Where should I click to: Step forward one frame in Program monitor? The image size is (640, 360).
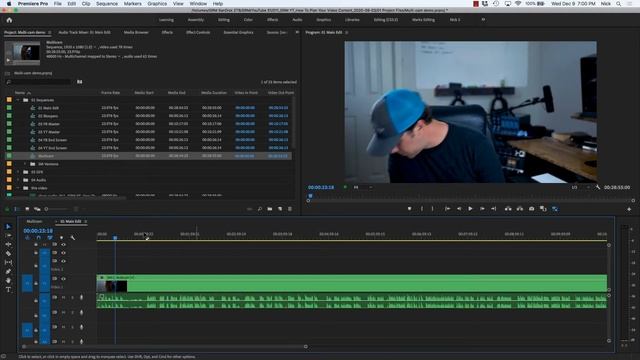(482, 209)
